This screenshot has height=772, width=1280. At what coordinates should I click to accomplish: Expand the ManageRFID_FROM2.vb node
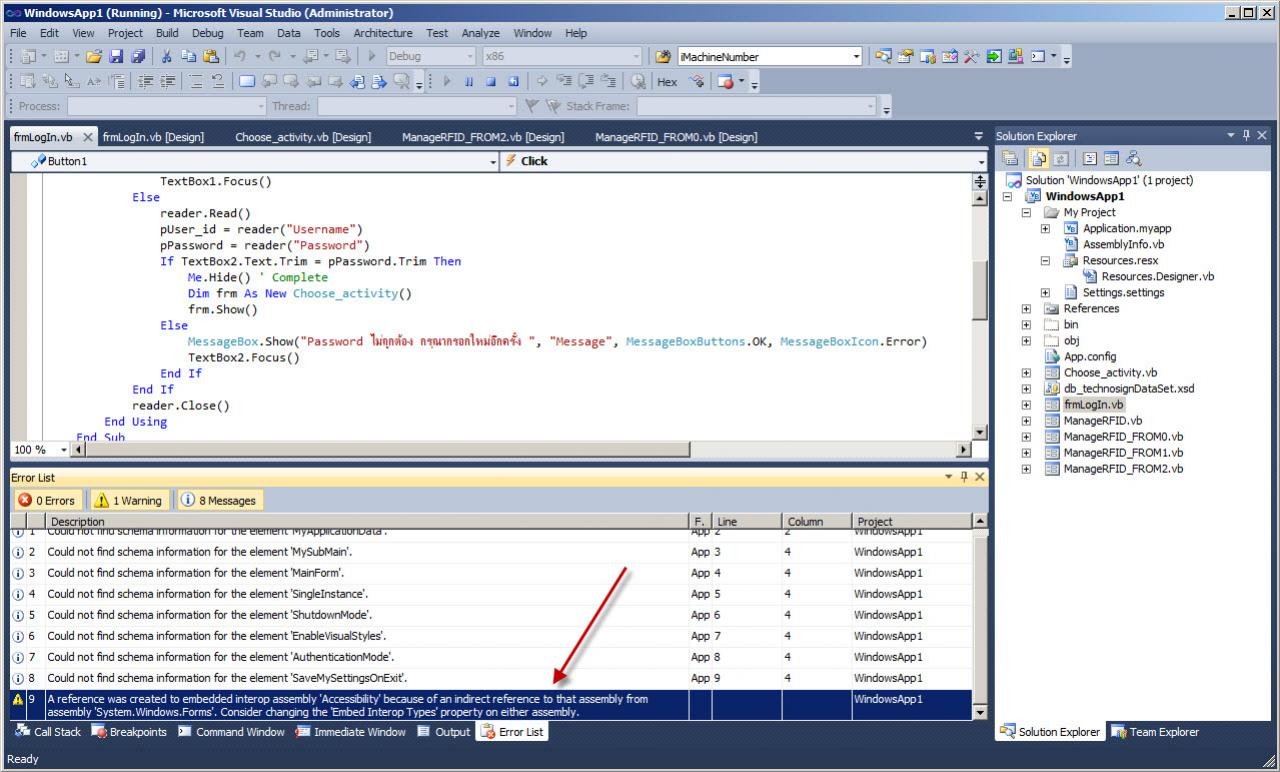pos(1027,469)
